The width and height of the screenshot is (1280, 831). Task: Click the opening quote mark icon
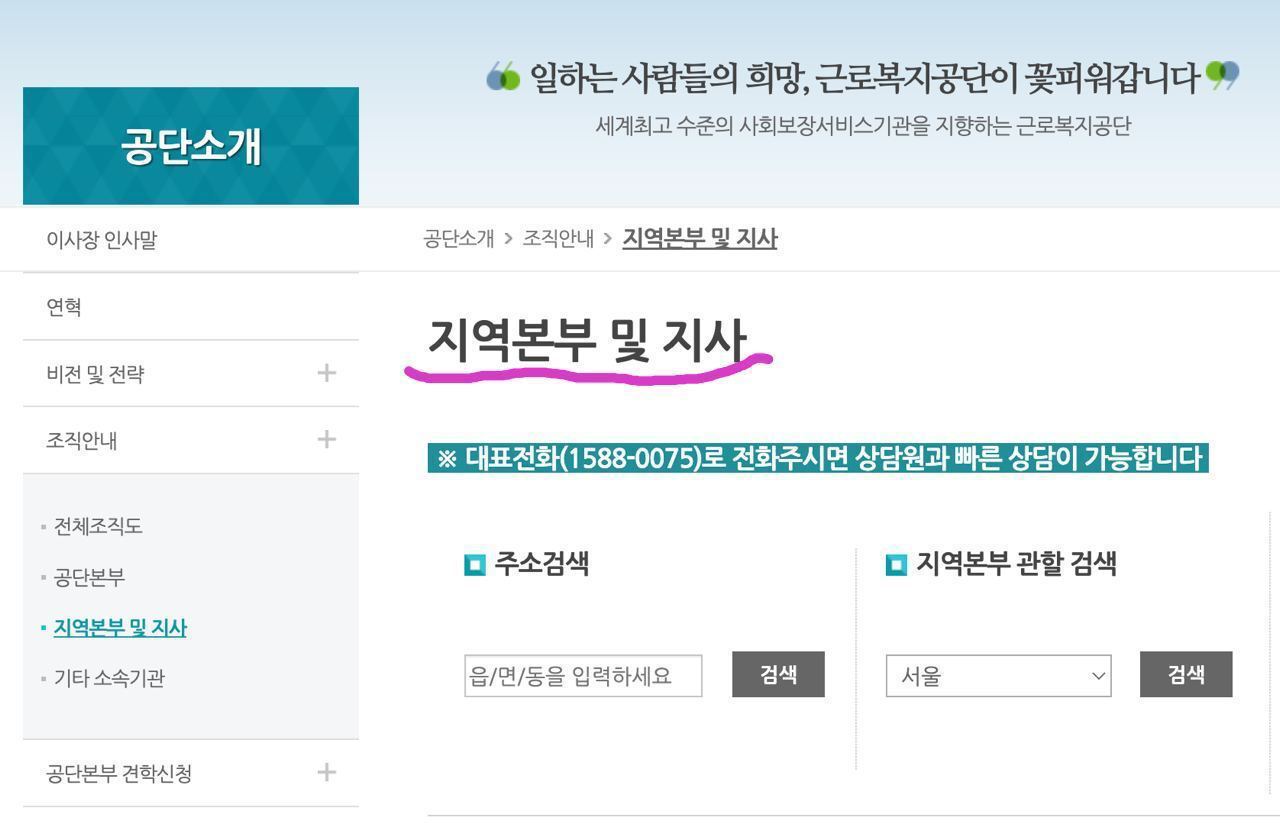click(x=503, y=76)
